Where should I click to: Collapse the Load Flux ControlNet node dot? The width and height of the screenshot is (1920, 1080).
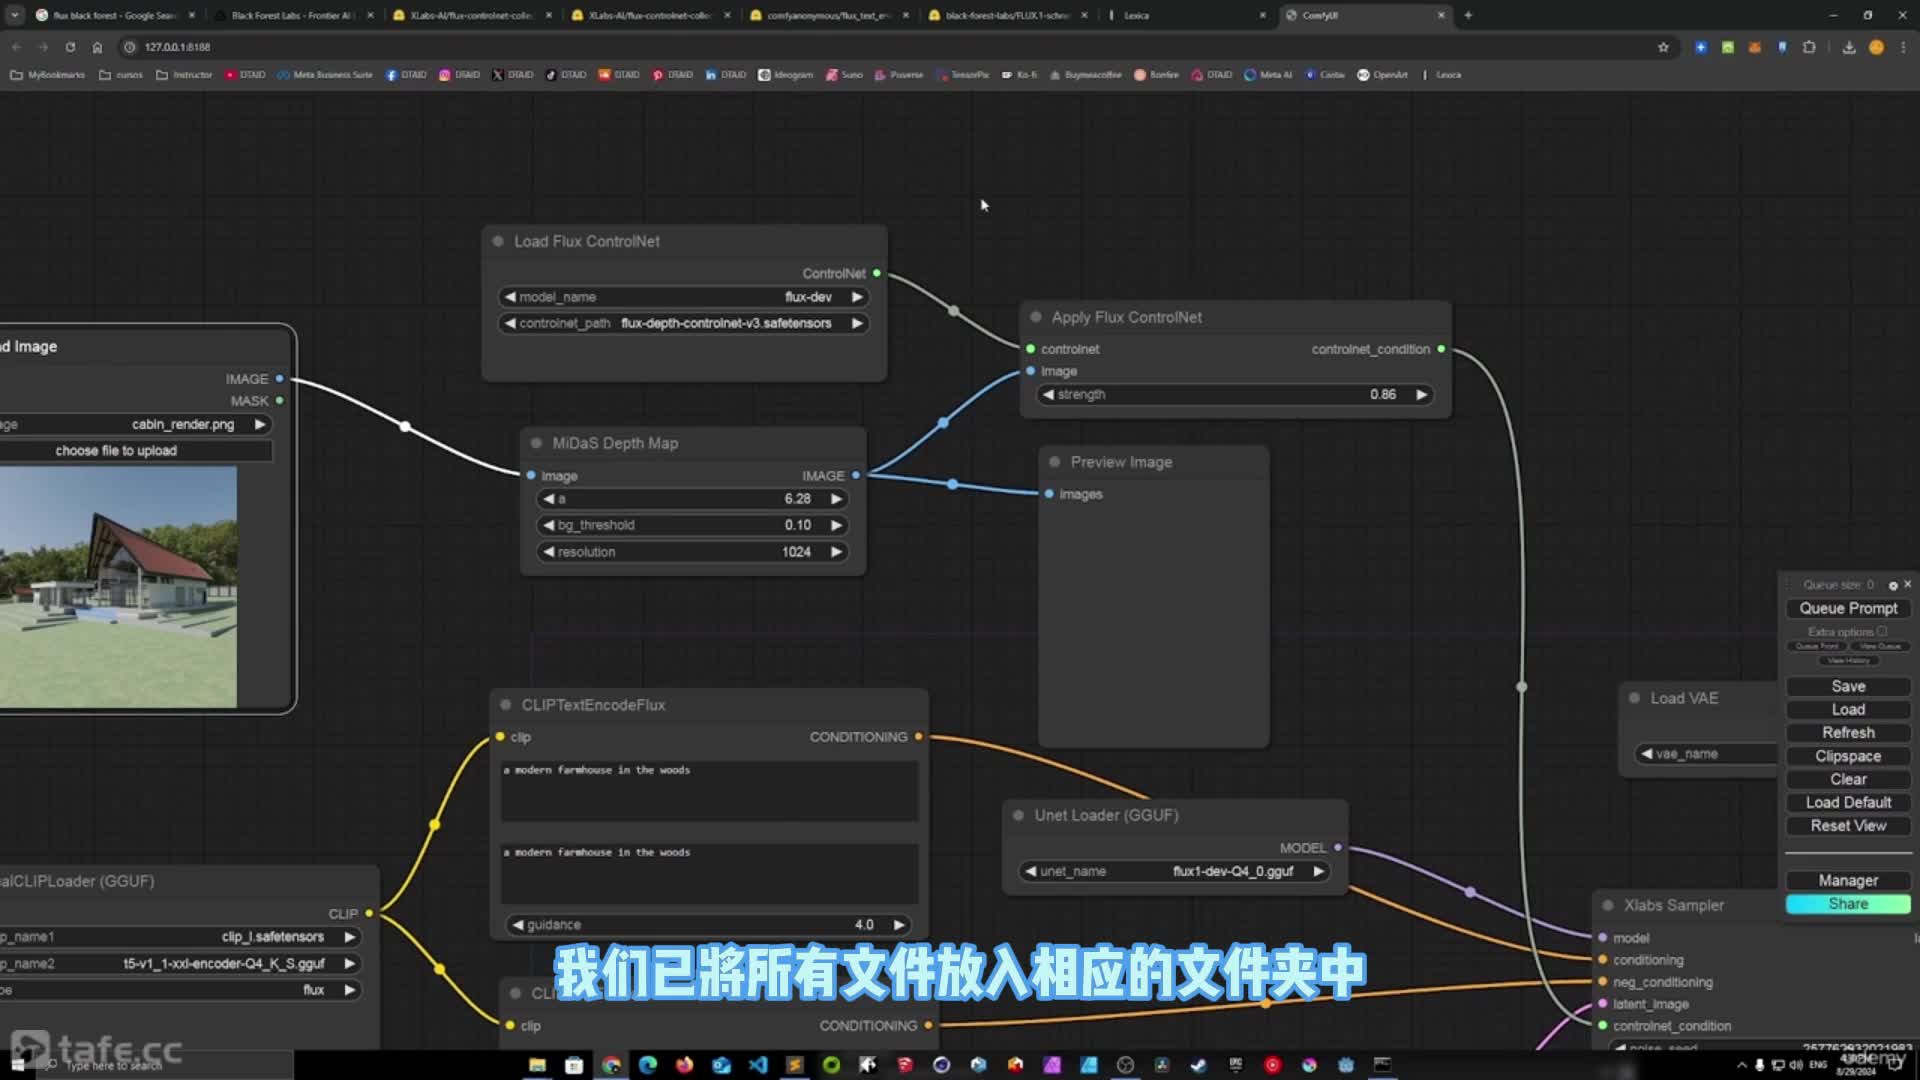coord(498,241)
